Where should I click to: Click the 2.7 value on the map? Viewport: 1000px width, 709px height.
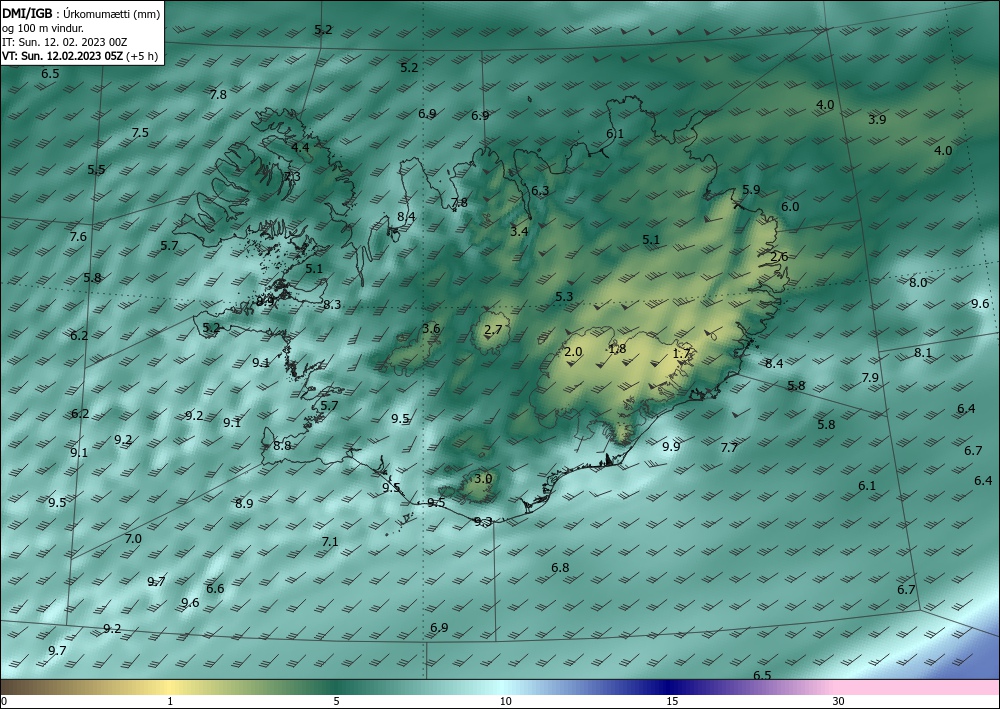(x=493, y=330)
